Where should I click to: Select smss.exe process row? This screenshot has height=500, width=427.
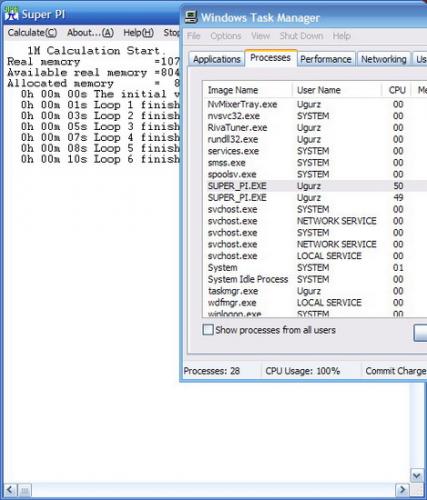315,163
